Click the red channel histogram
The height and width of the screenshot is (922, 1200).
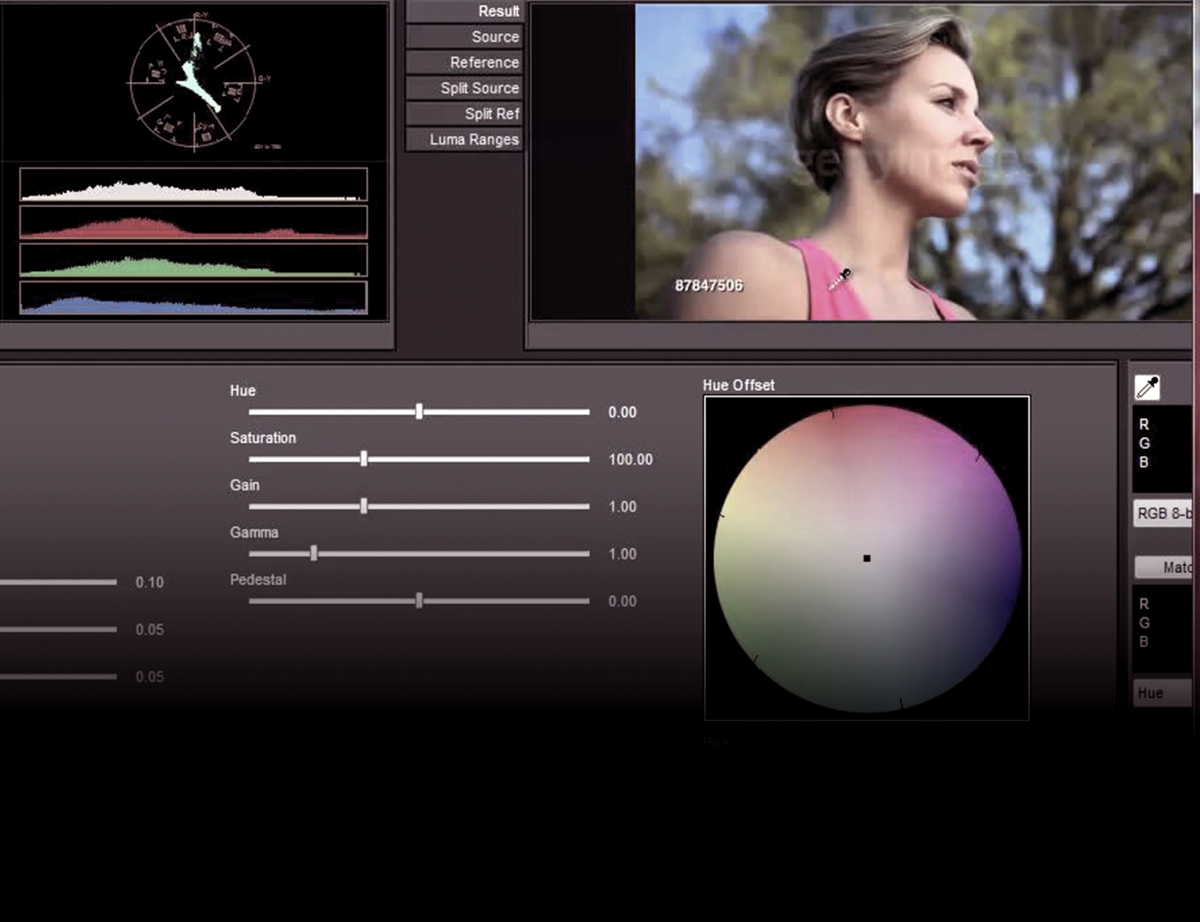(193, 222)
